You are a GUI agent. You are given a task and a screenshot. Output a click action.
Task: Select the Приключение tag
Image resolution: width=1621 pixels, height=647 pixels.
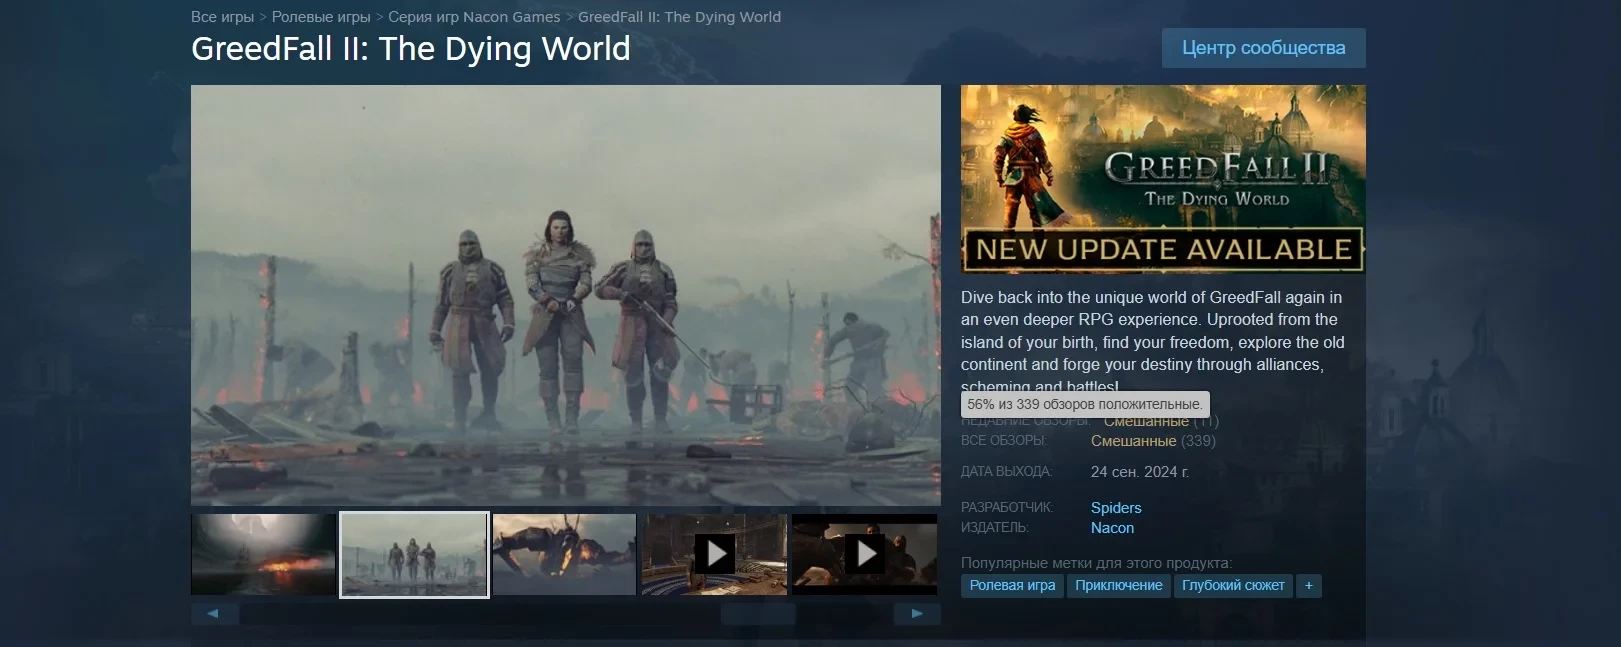1118,586
